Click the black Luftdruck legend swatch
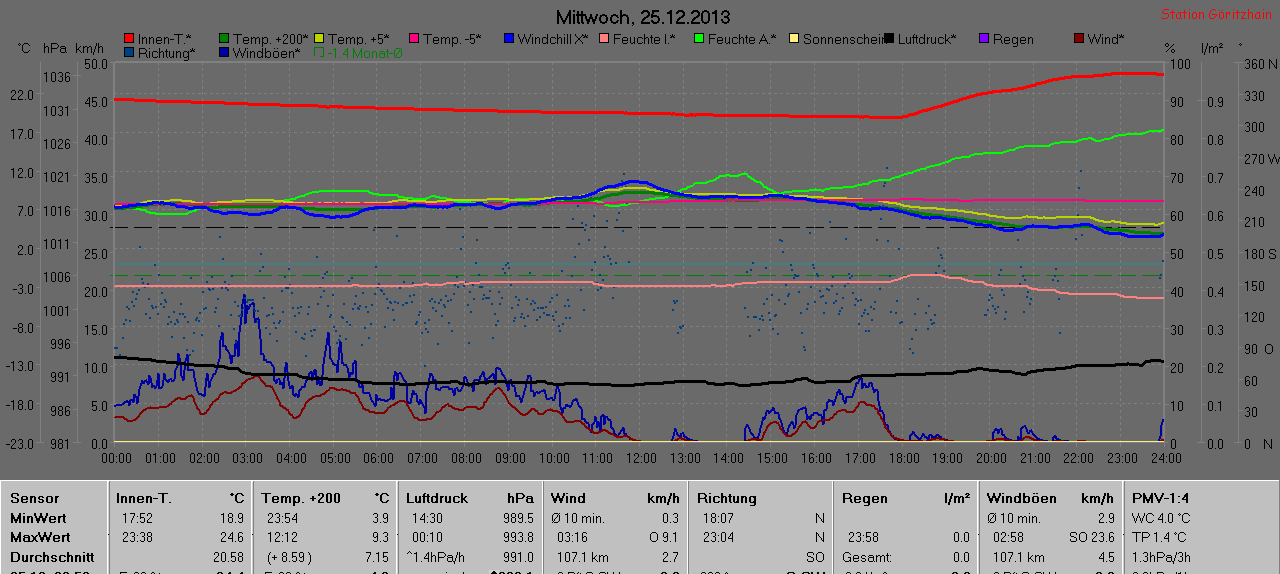The width and height of the screenshot is (1280, 574). (x=890, y=39)
